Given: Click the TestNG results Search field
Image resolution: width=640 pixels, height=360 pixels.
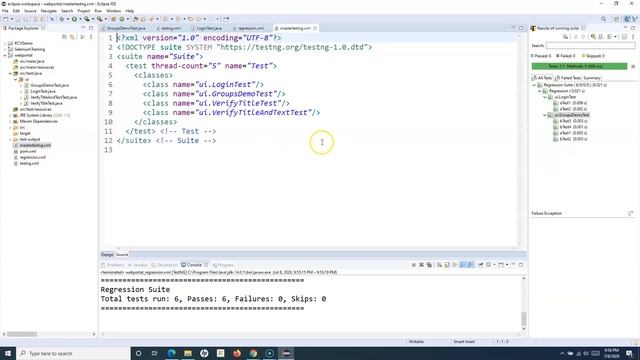Looking at the screenshot, I should [x=590, y=46].
